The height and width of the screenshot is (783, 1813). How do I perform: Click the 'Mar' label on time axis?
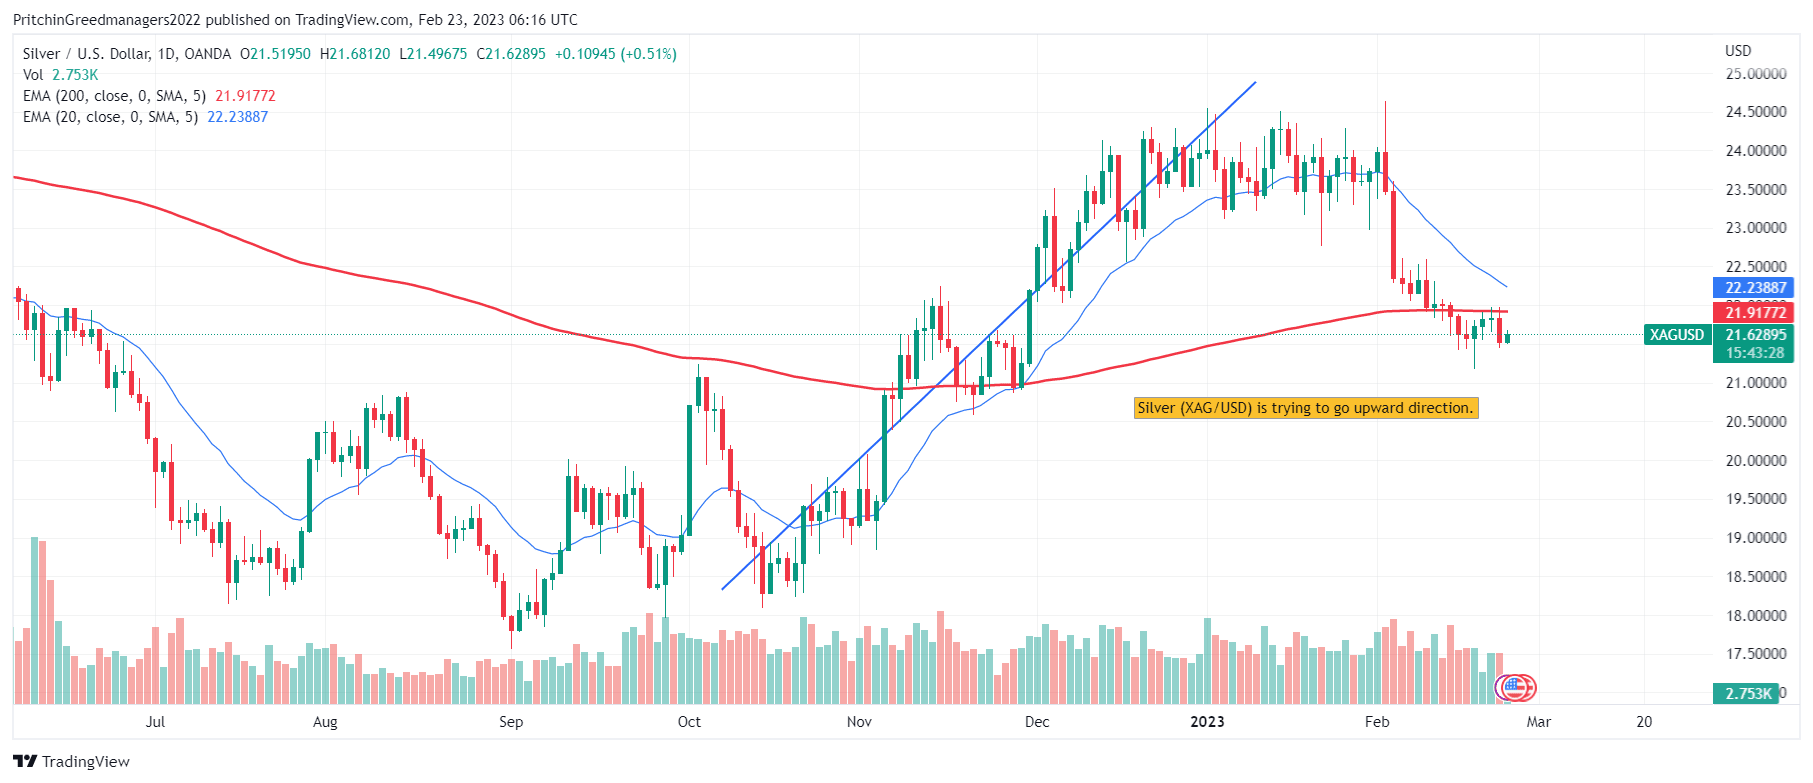point(1539,722)
